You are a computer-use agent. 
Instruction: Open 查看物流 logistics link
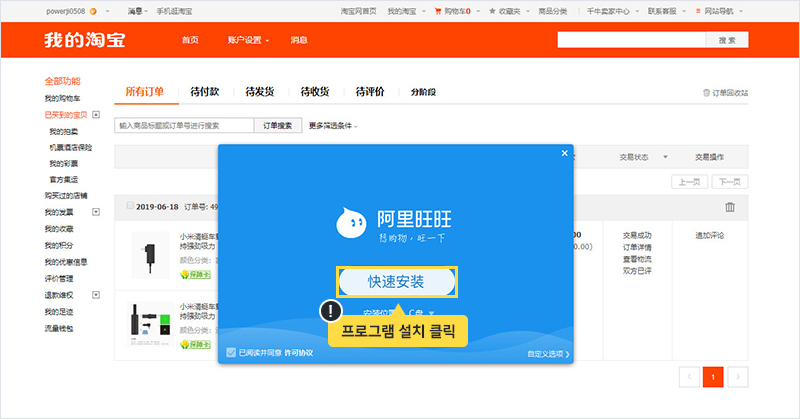click(x=637, y=259)
